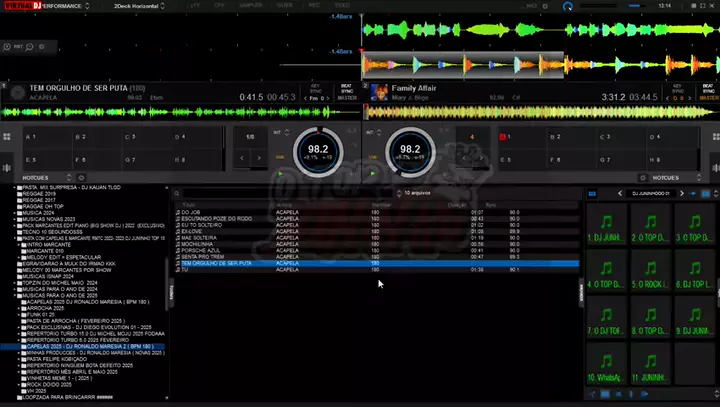720x407 pixels.
Task: Click deck 1 pad options circle icon
Action: 81,178
